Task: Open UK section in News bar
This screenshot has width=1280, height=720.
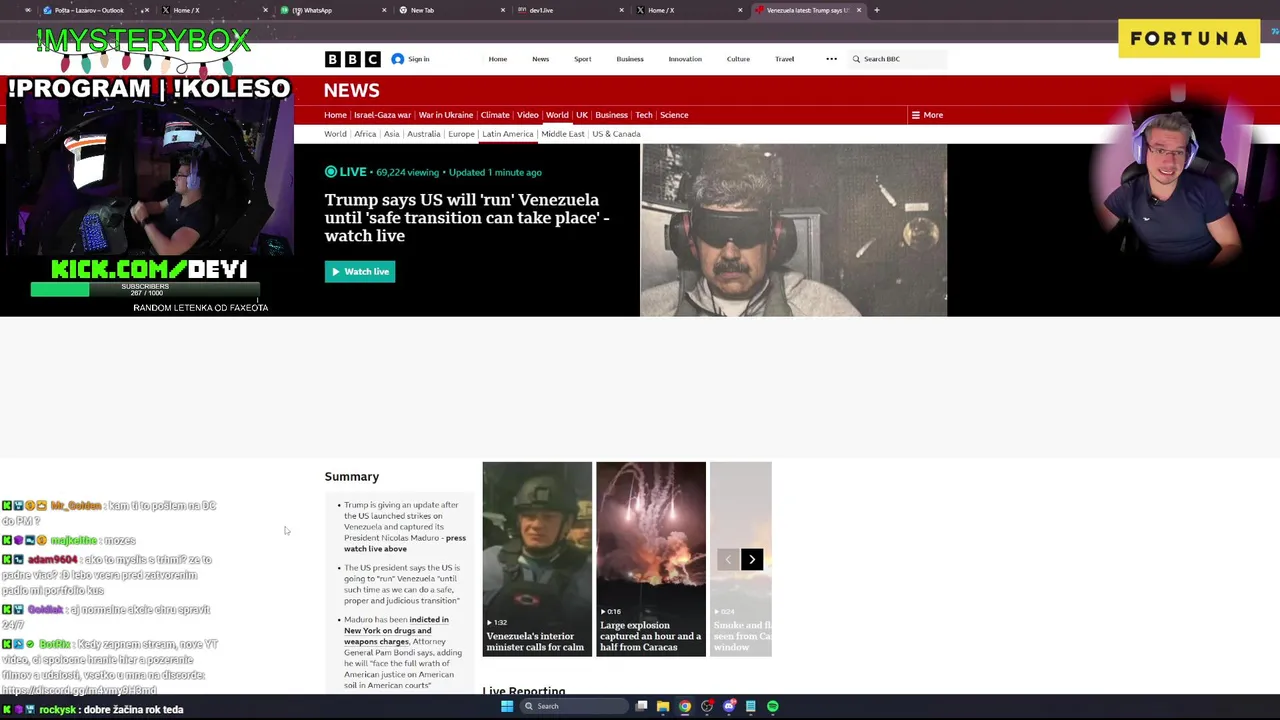Action: [582, 115]
